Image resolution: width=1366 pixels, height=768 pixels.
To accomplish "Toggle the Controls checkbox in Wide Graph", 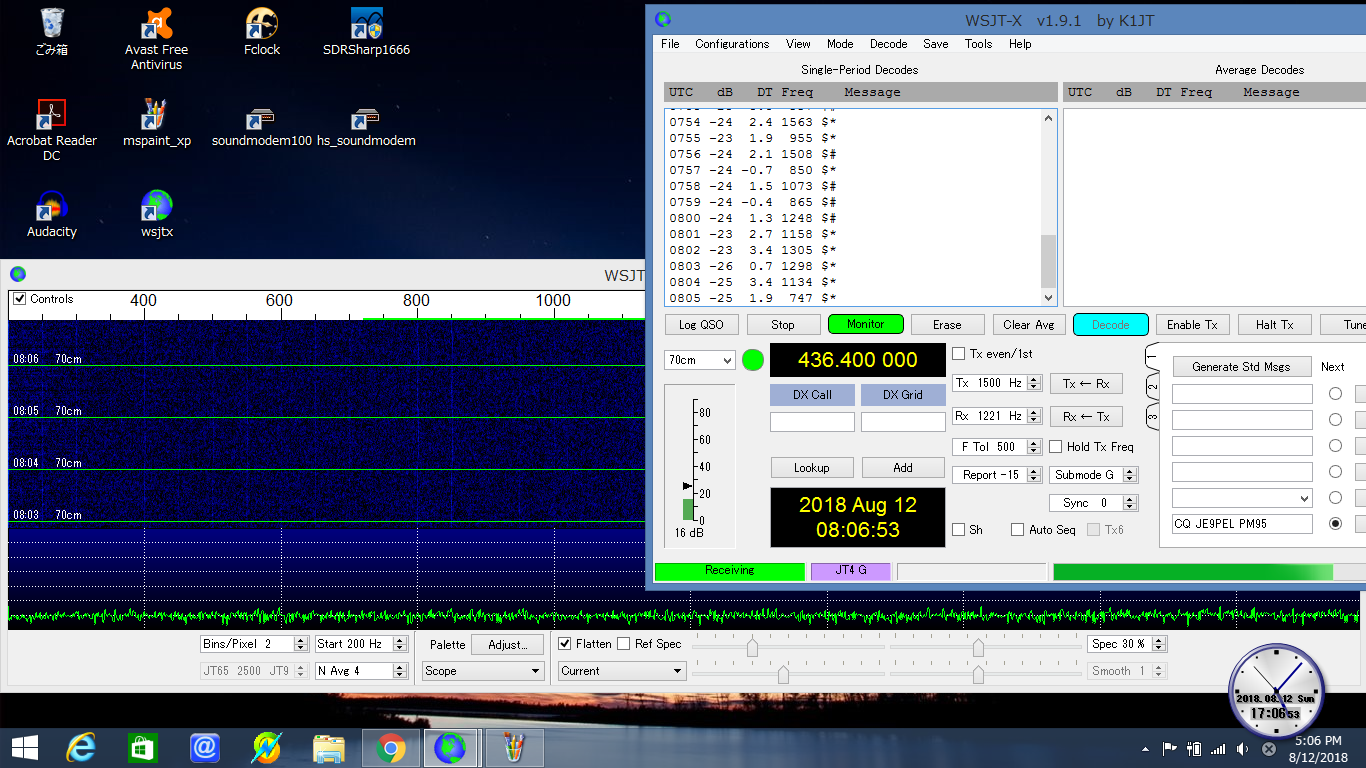I will click(19, 299).
